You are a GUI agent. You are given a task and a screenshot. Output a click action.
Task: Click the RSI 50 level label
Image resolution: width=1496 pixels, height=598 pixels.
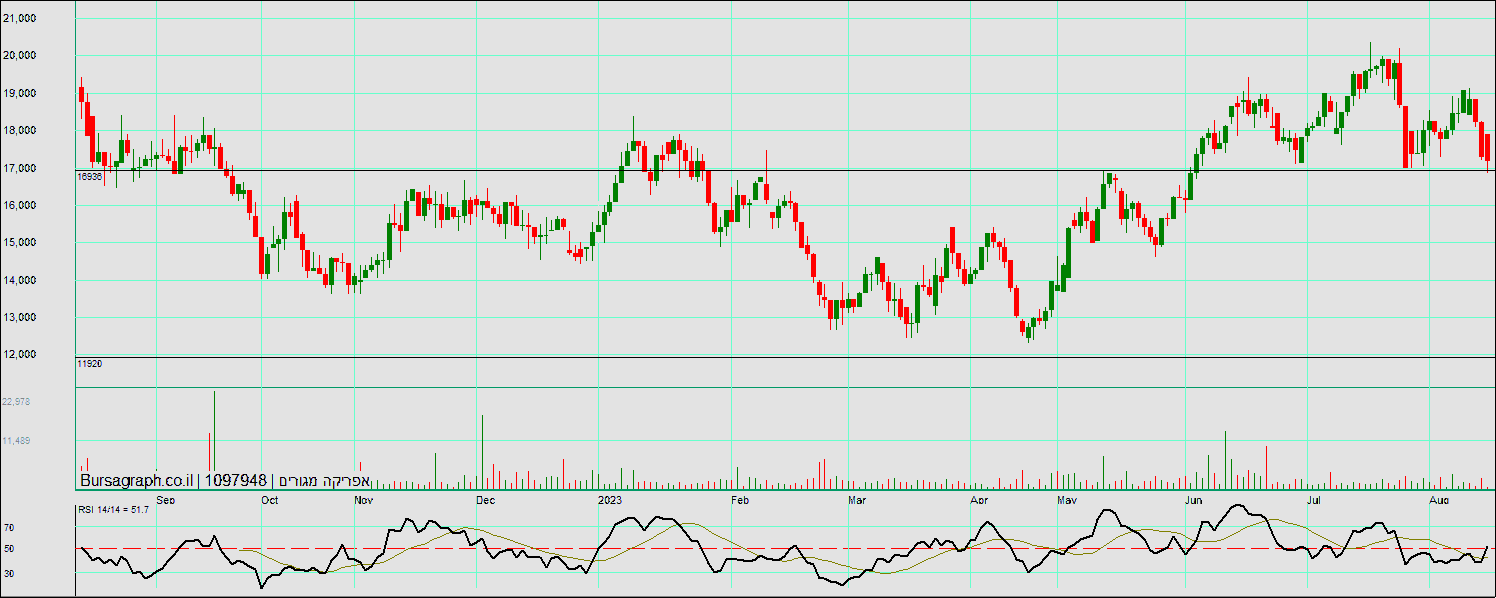coord(9,549)
